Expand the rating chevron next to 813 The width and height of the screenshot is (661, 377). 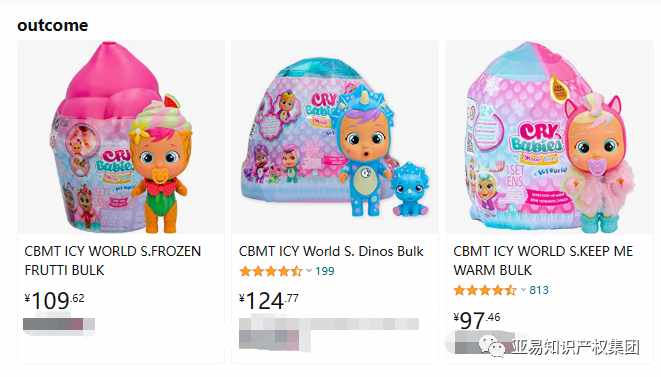click(x=523, y=290)
